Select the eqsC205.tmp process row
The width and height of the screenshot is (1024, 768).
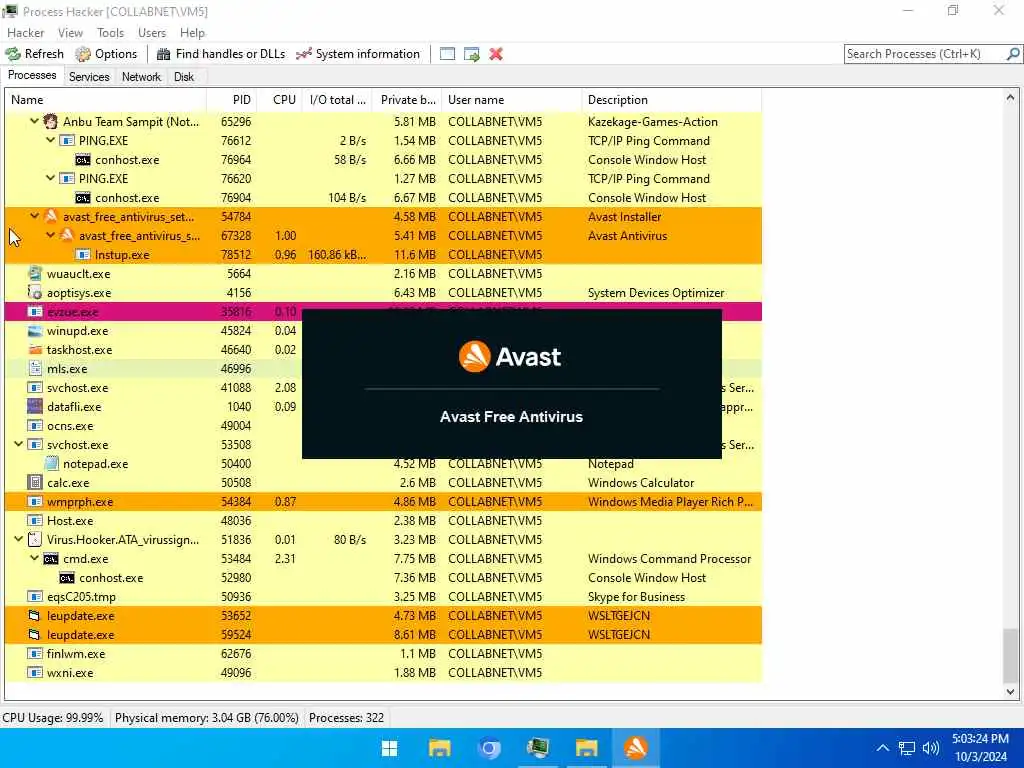point(383,597)
